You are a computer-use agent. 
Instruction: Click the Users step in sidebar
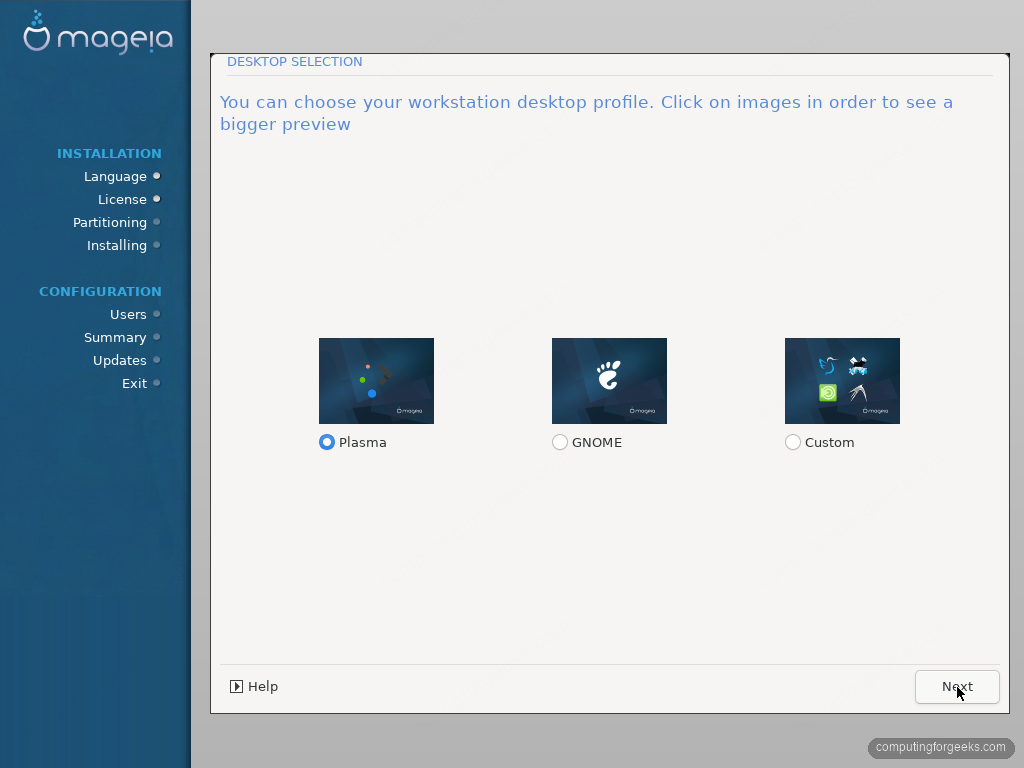point(128,314)
